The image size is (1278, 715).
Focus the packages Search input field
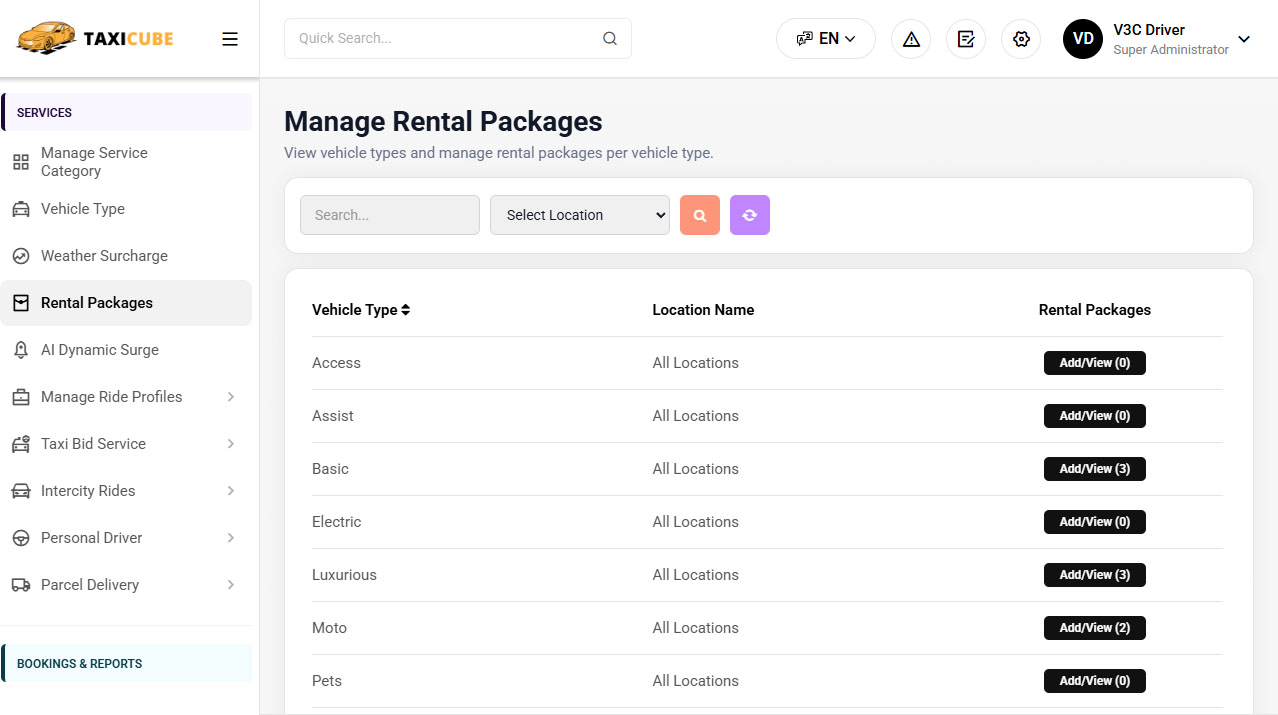pos(390,215)
